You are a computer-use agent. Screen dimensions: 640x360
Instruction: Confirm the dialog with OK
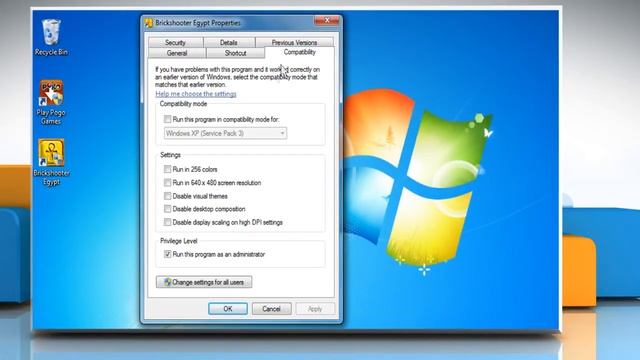point(228,309)
